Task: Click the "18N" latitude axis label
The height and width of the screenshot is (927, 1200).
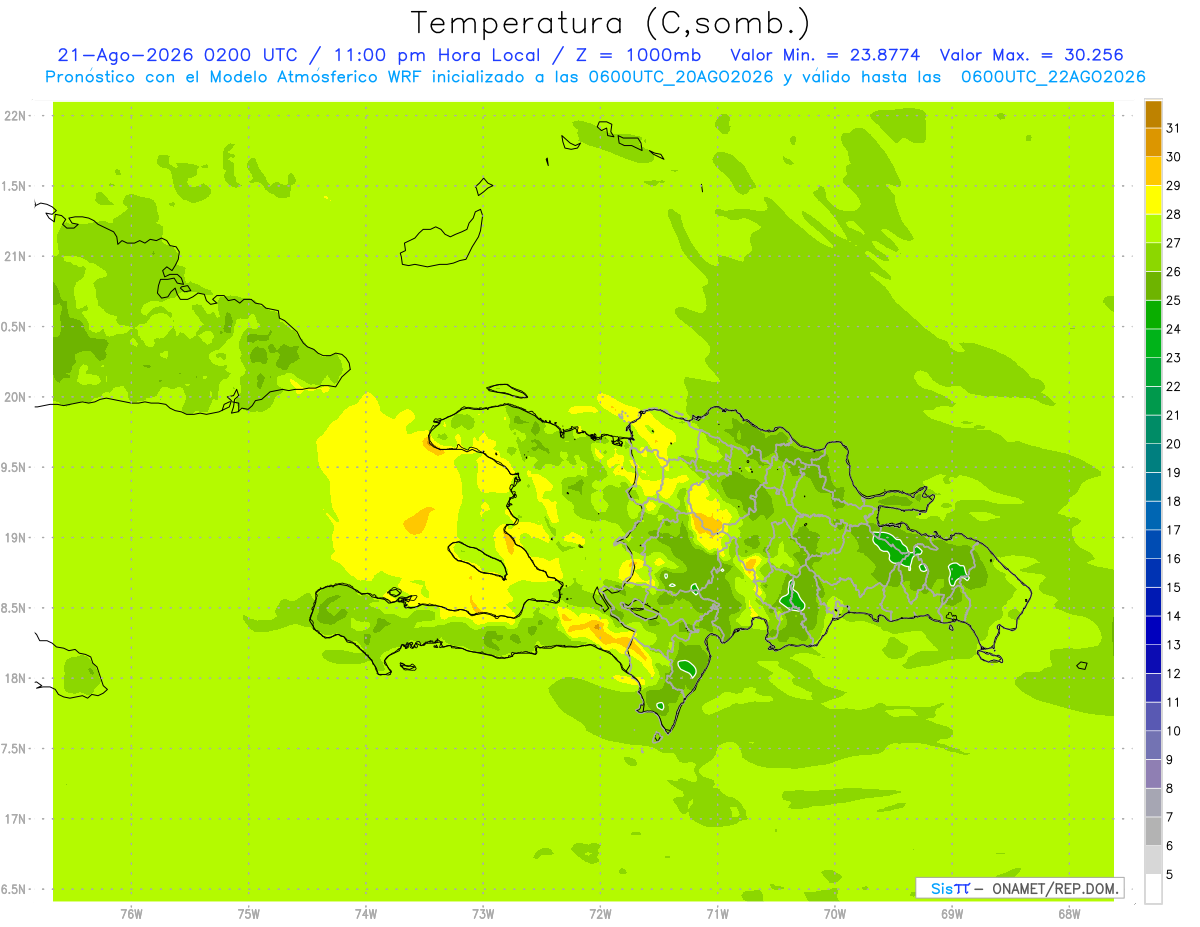Action: 15,678
